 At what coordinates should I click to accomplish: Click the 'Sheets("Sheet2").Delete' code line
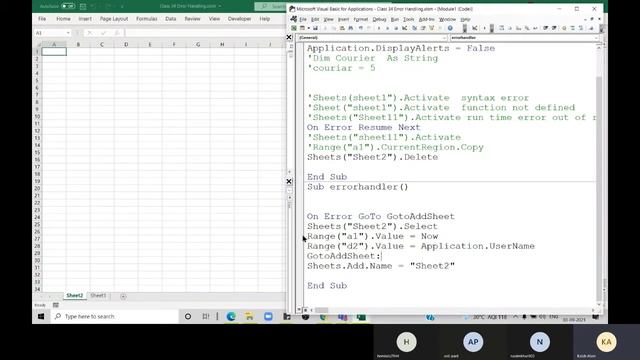point(372,157)
